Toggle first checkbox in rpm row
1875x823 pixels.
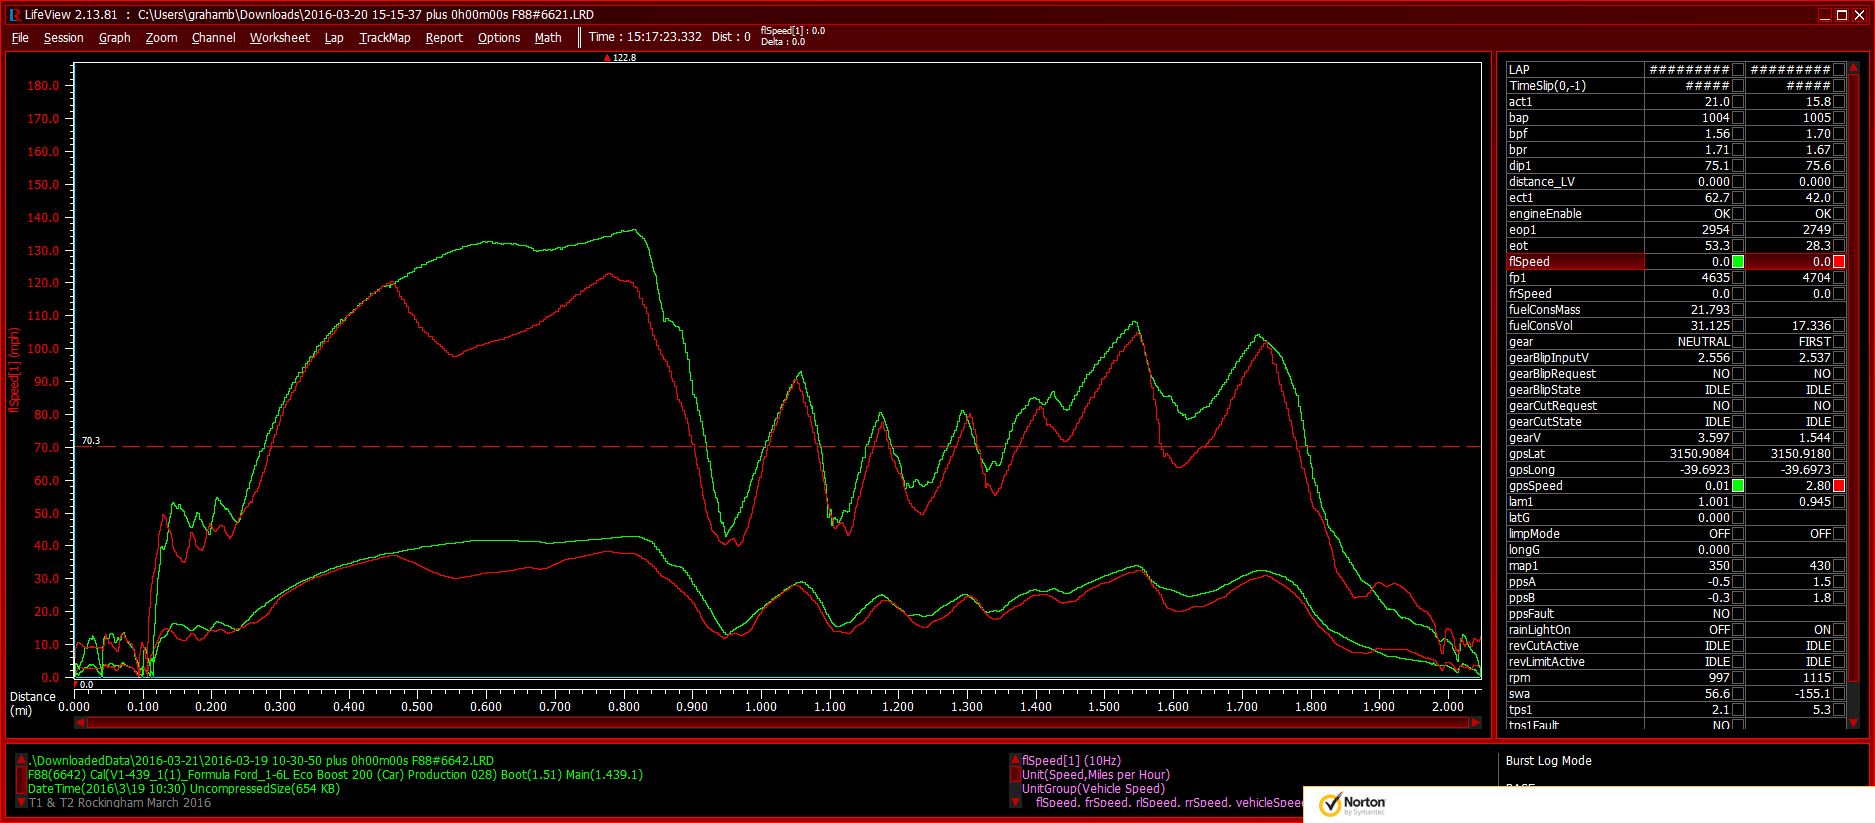(1738, 678)
